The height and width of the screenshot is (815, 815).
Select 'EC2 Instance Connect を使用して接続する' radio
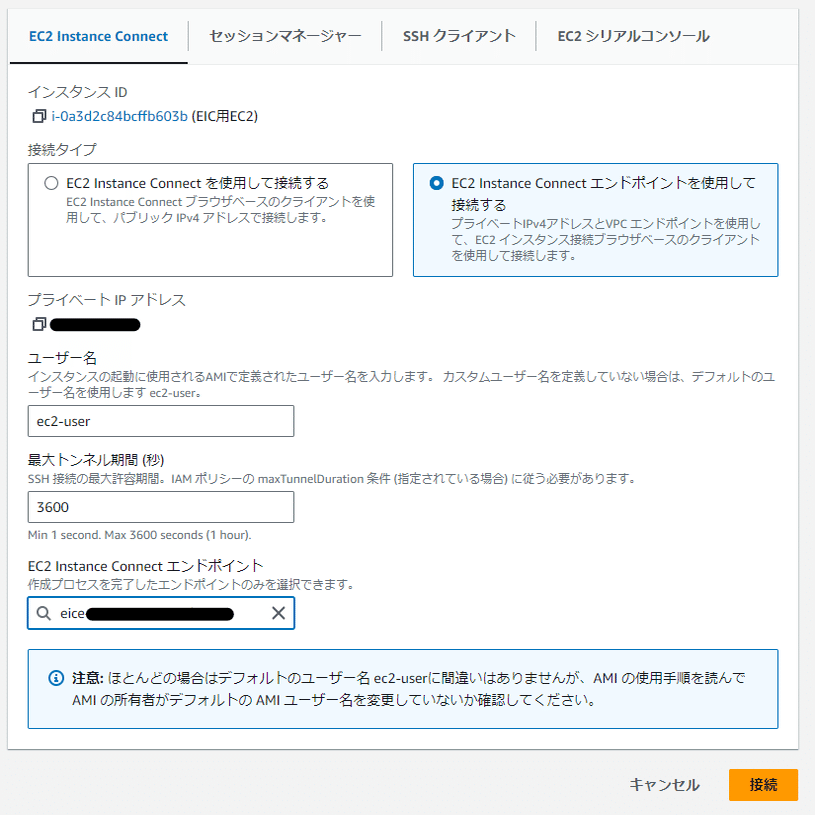(x=51, y=183)
